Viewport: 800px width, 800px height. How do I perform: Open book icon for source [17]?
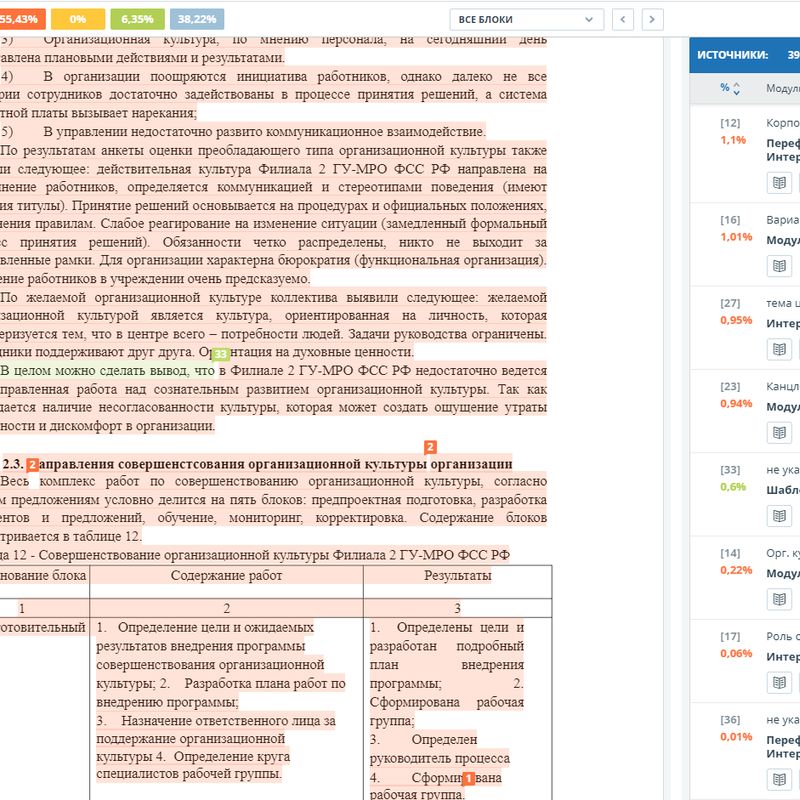780,682
